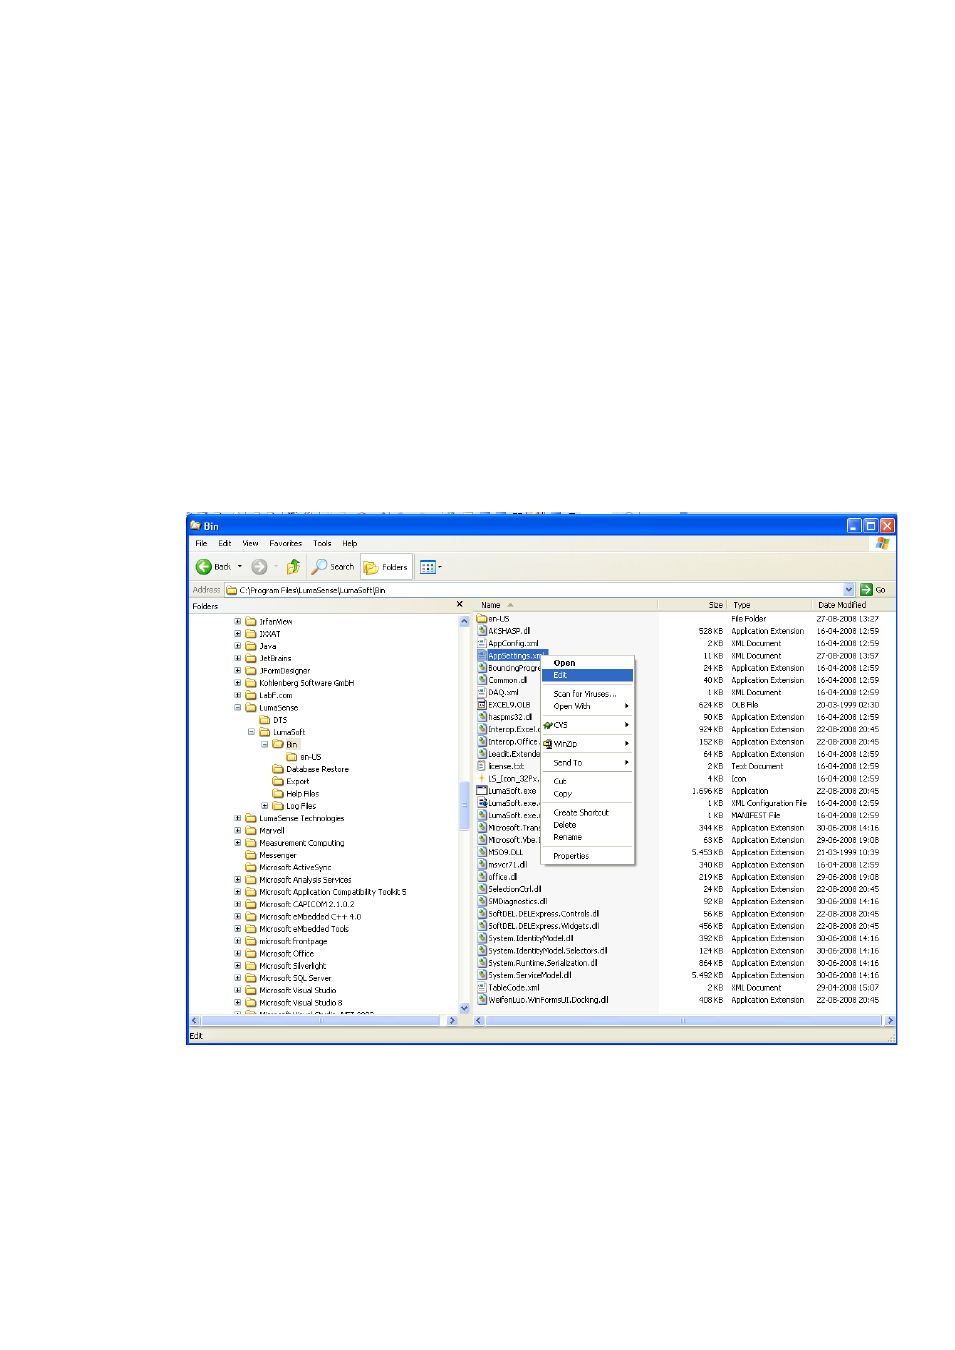This screenshot has height=1350, width=955.
Task: Select the TableCode.xml file icon
Action: pos(482,988)
